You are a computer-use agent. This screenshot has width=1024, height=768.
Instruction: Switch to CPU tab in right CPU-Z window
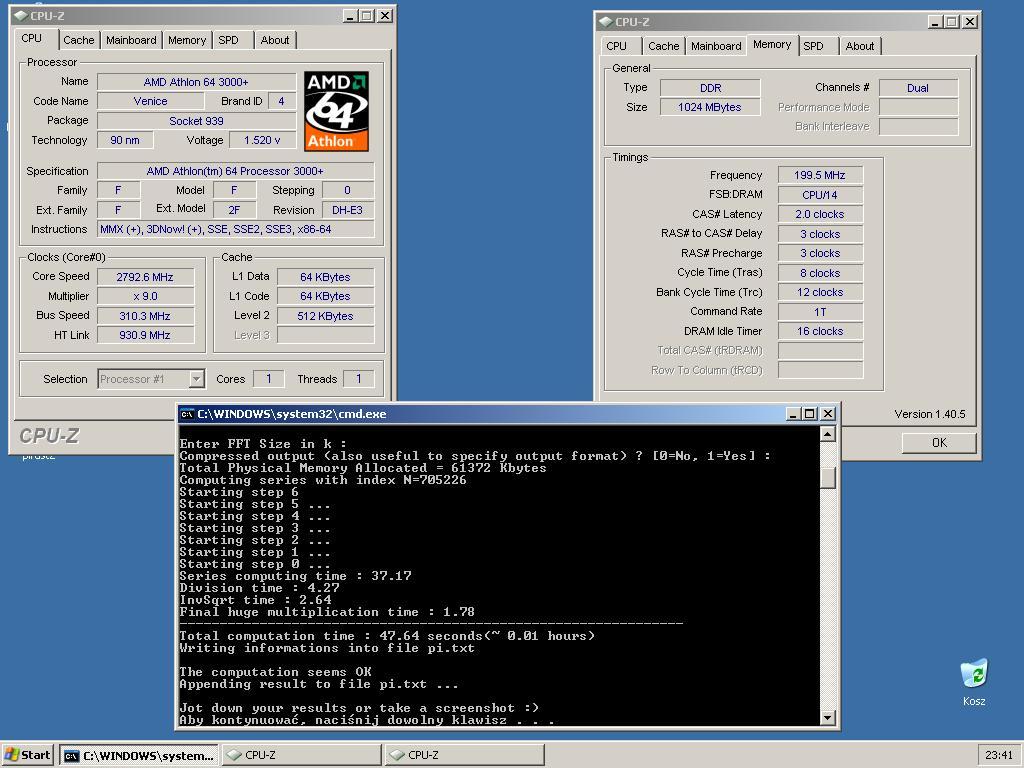pos(616,46)
